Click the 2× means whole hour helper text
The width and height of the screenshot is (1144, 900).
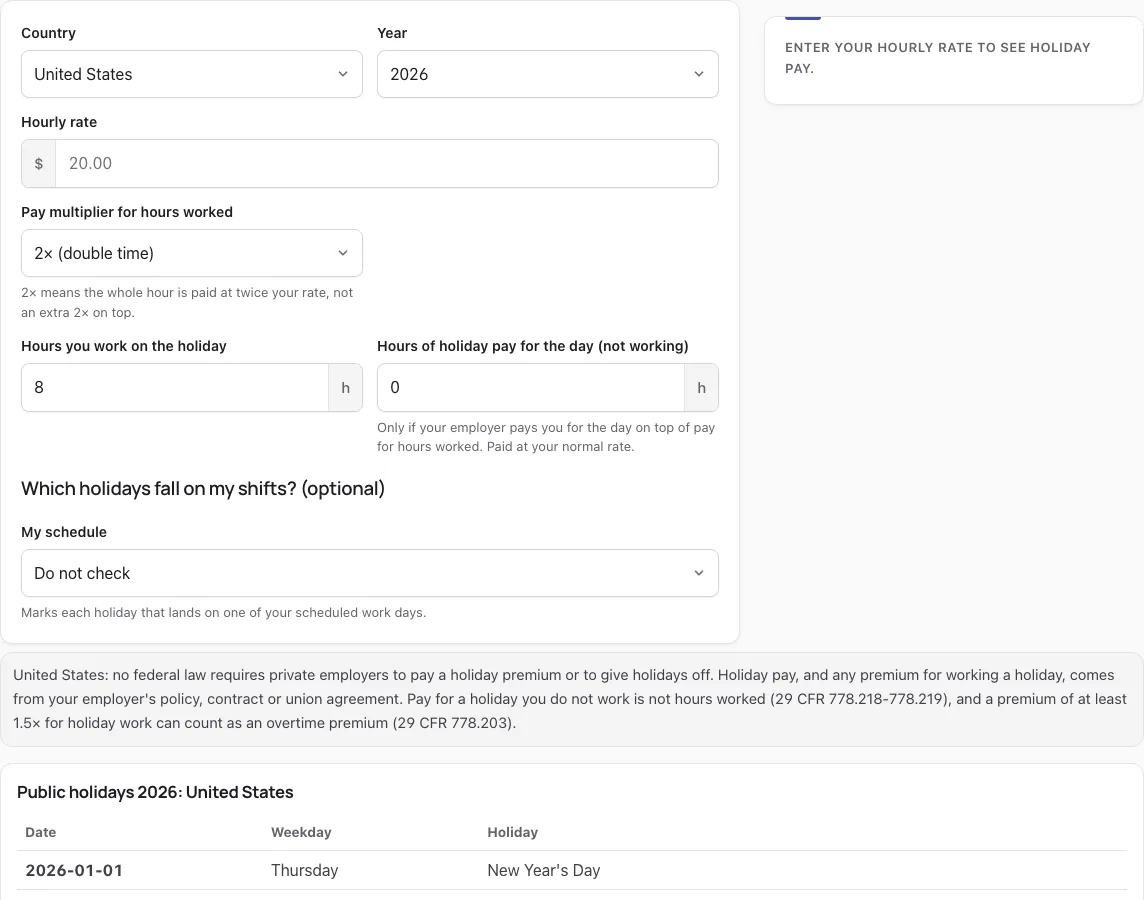(187, 303)
